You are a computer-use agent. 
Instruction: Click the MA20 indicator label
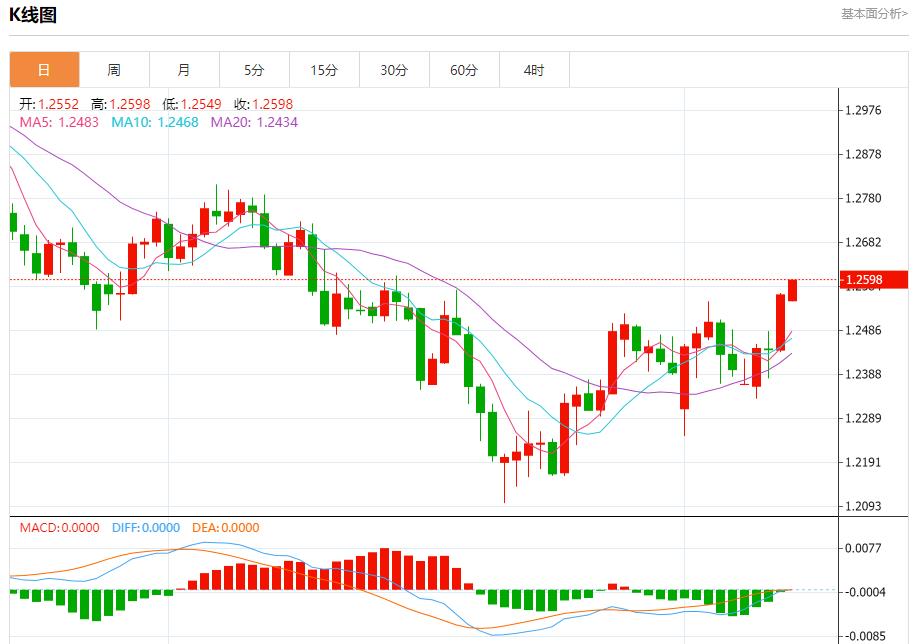point(254,122)
